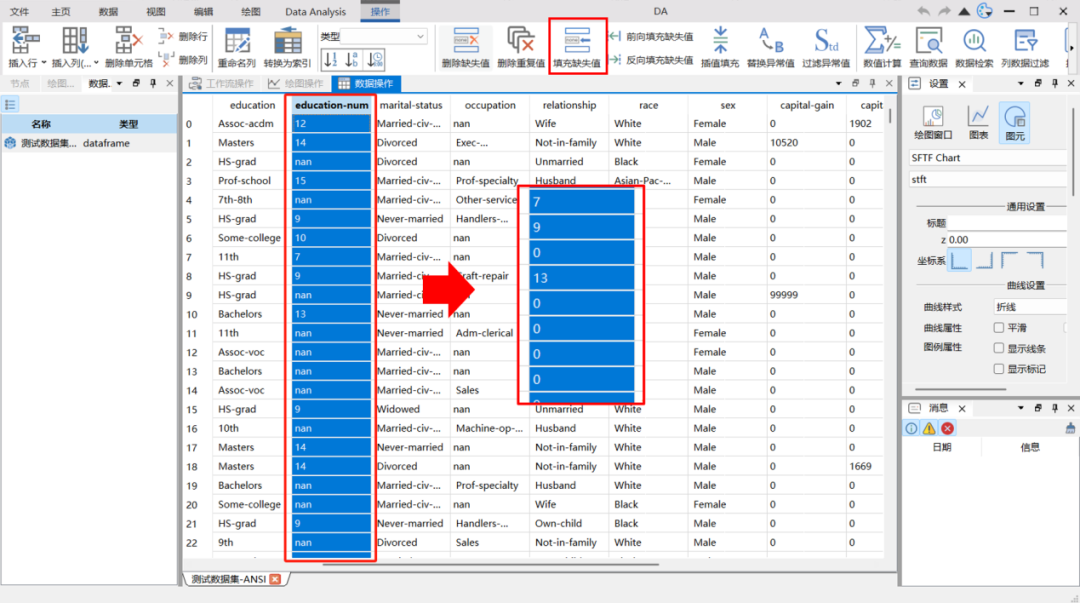The height and width of the screenshot is (603, 1080).
Task: Open the 文件 menu
Action: (x=19, y=12)
